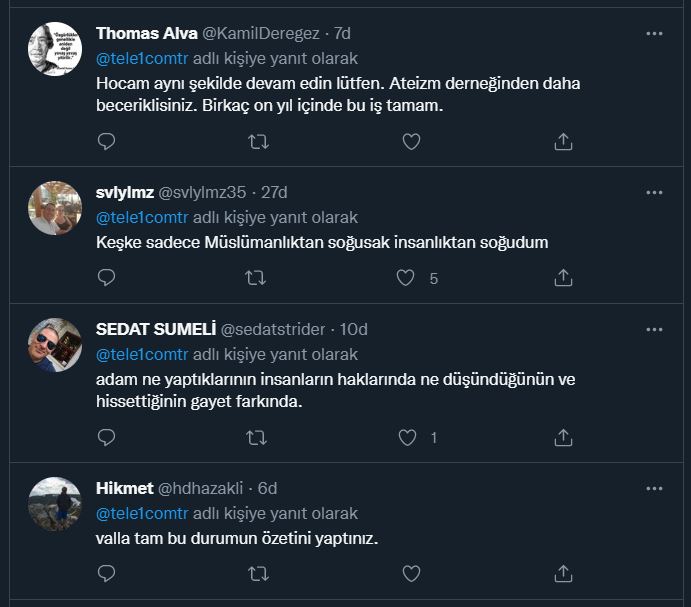Like Thomas Alva's tweet
691x607 pixels.
410,142
